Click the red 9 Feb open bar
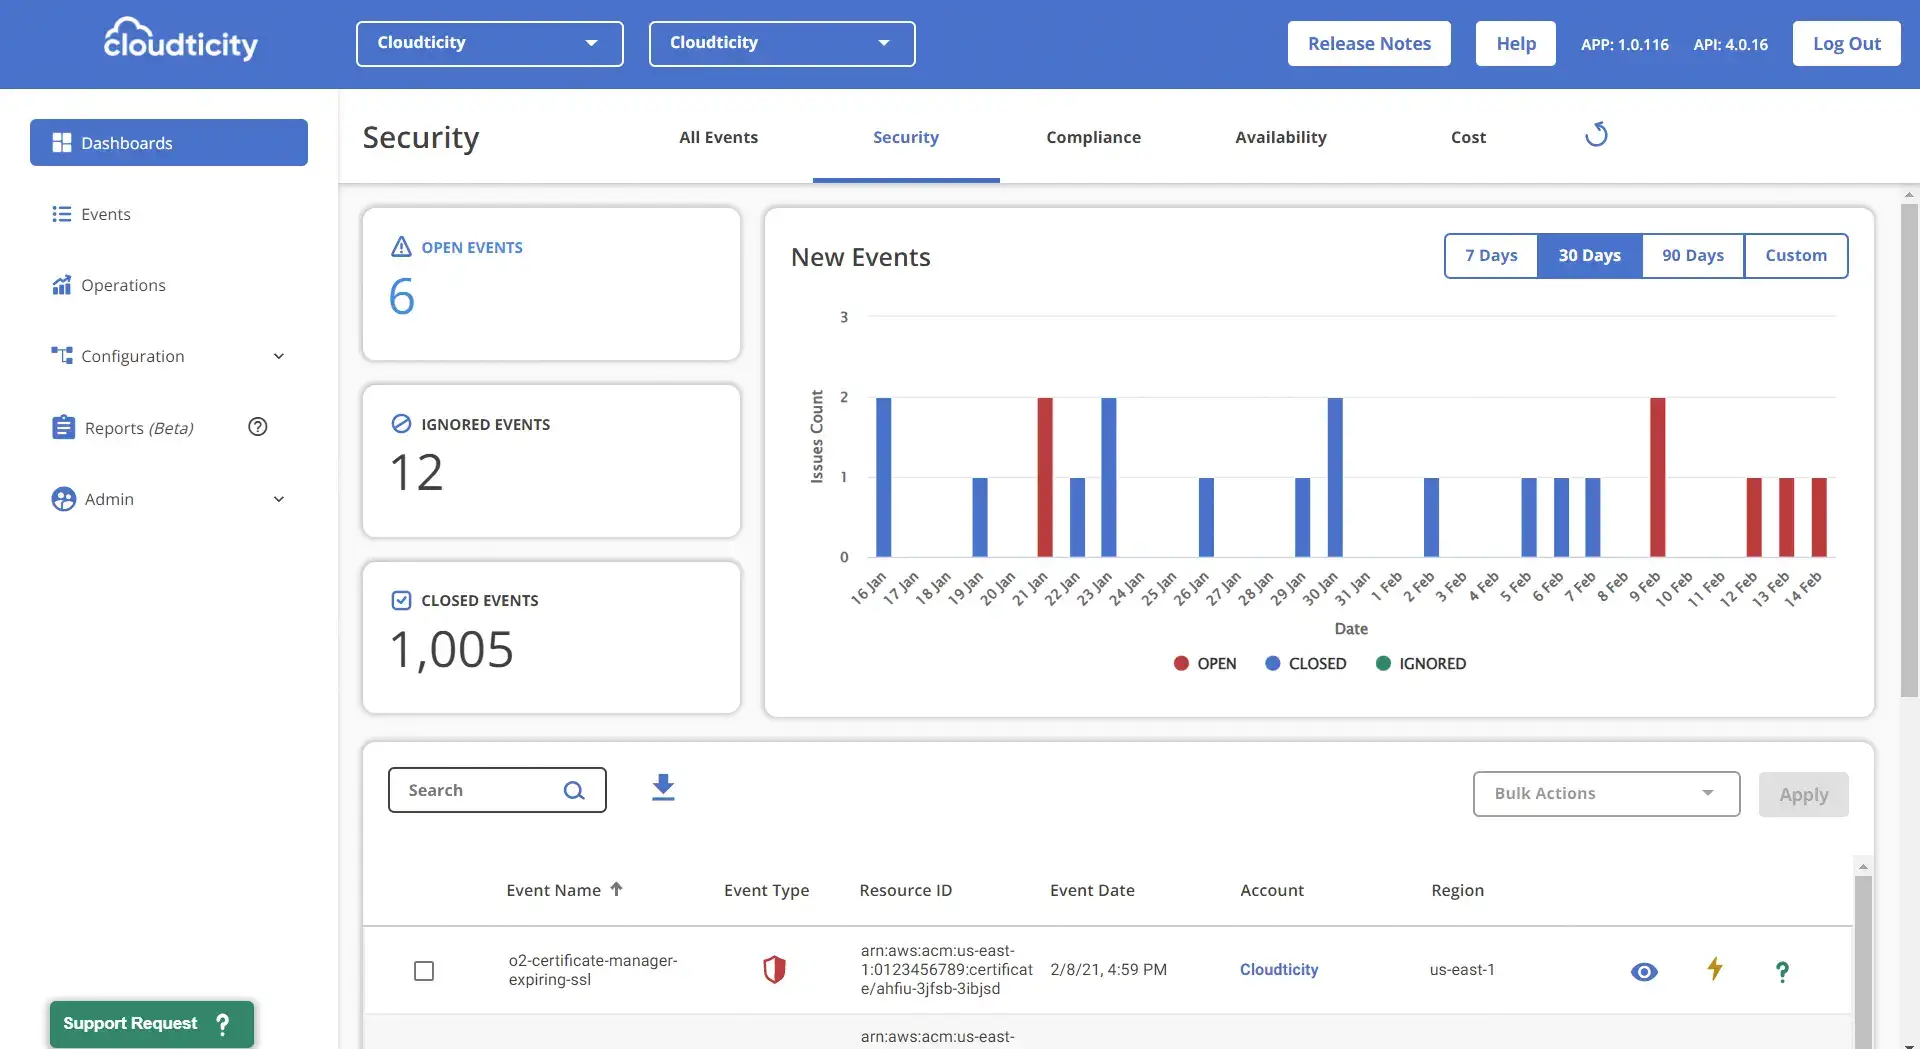 coord(1657,477)
